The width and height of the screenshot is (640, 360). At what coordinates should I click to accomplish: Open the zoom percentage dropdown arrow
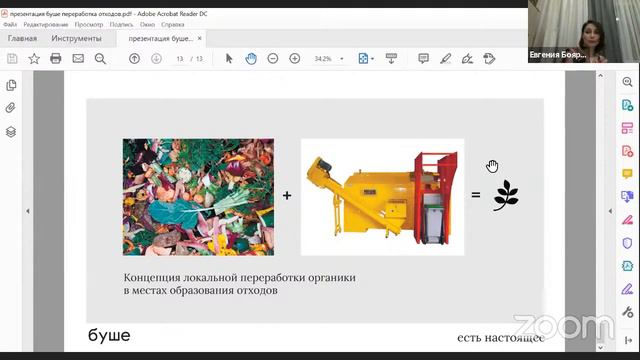click(342, 59)
